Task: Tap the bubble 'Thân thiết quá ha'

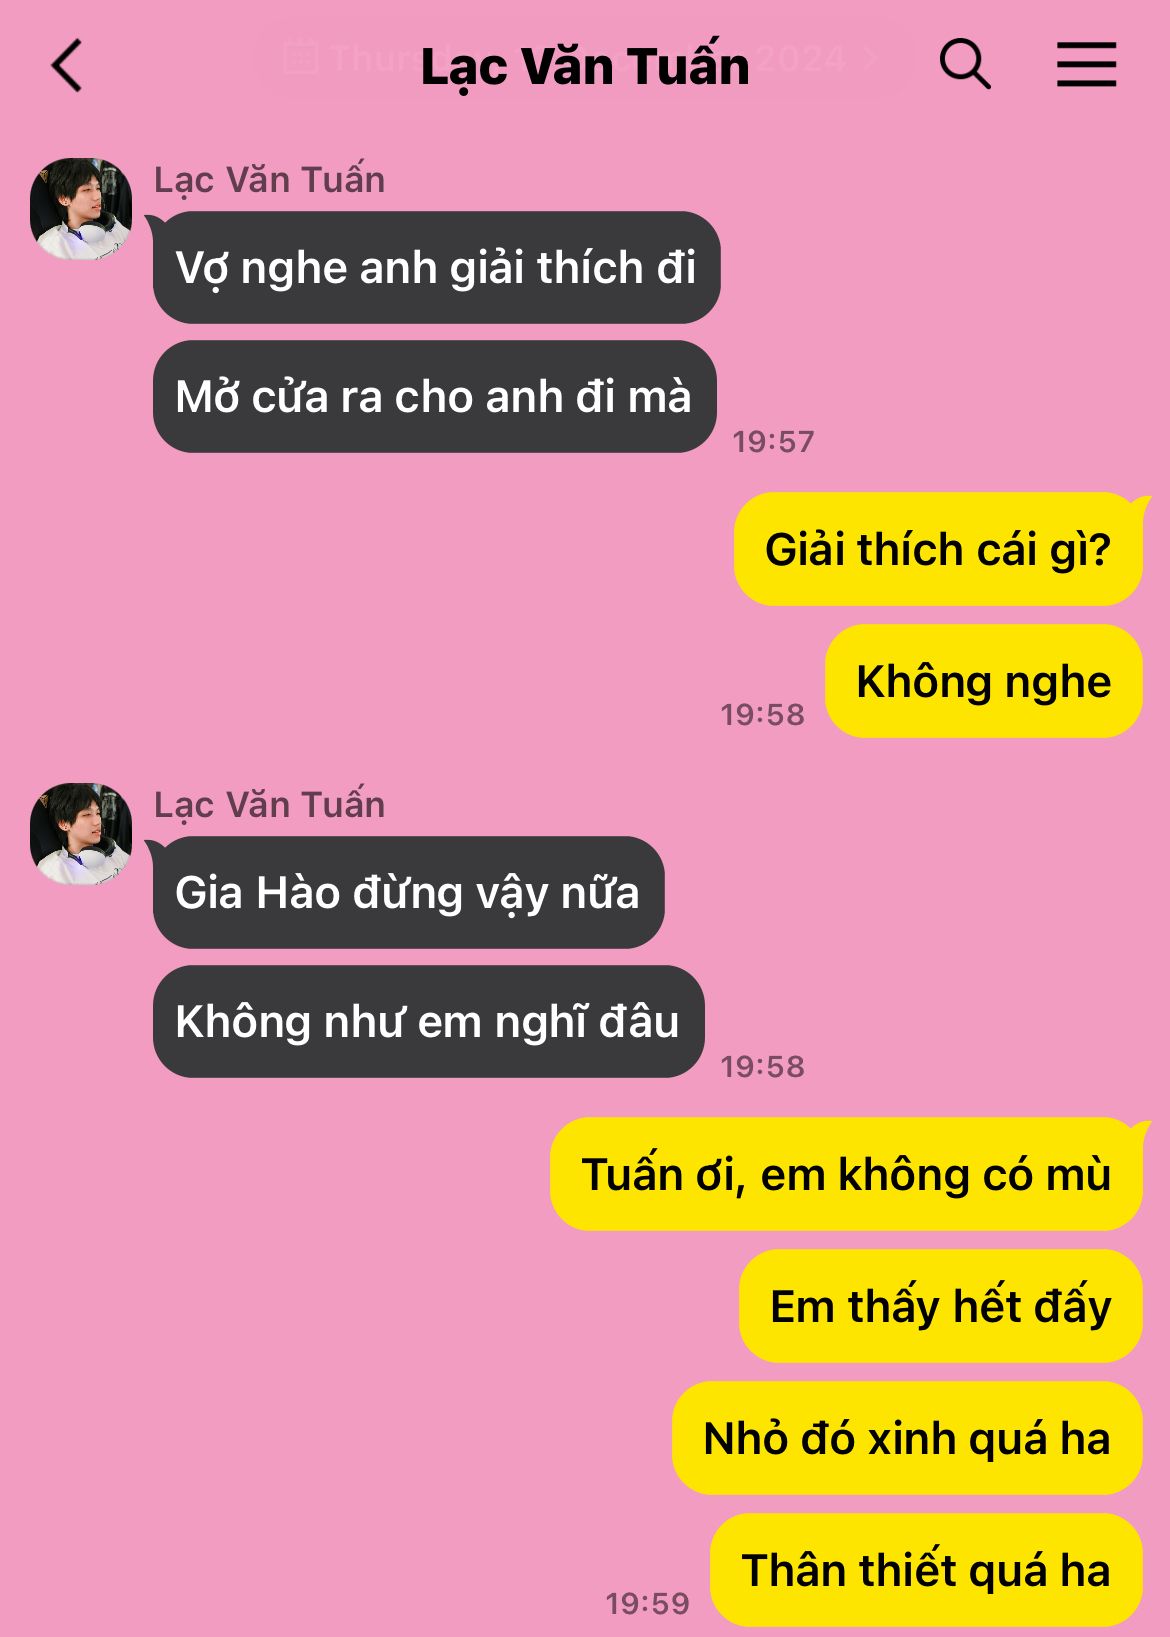Action: pos(926,1570)
